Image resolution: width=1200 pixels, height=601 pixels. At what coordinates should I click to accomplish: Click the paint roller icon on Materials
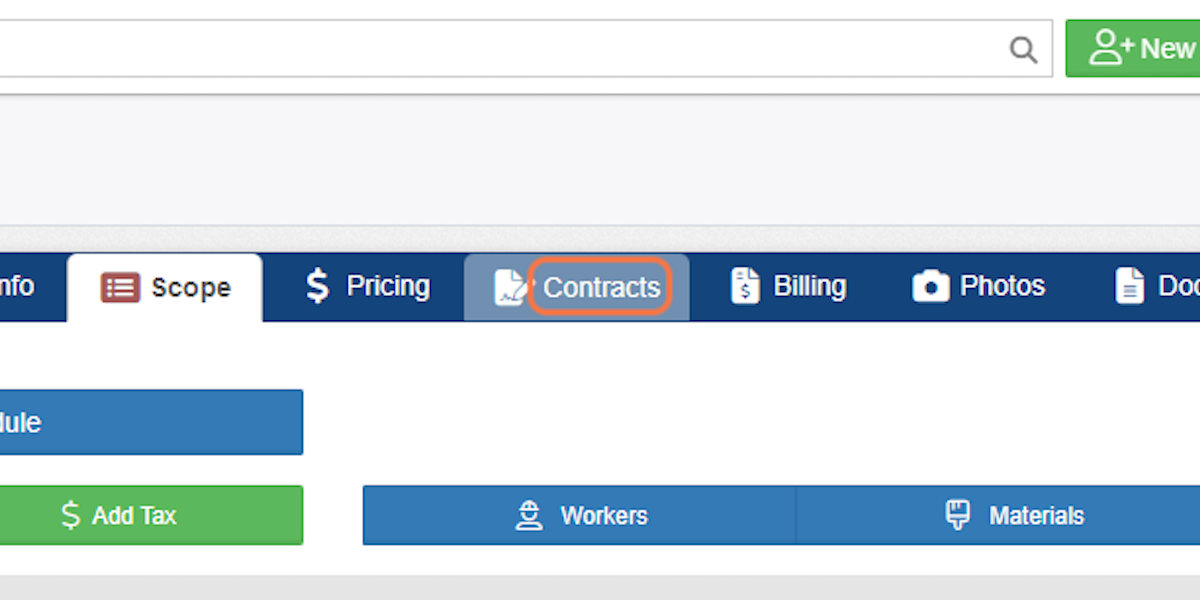(x=958, y=515)
